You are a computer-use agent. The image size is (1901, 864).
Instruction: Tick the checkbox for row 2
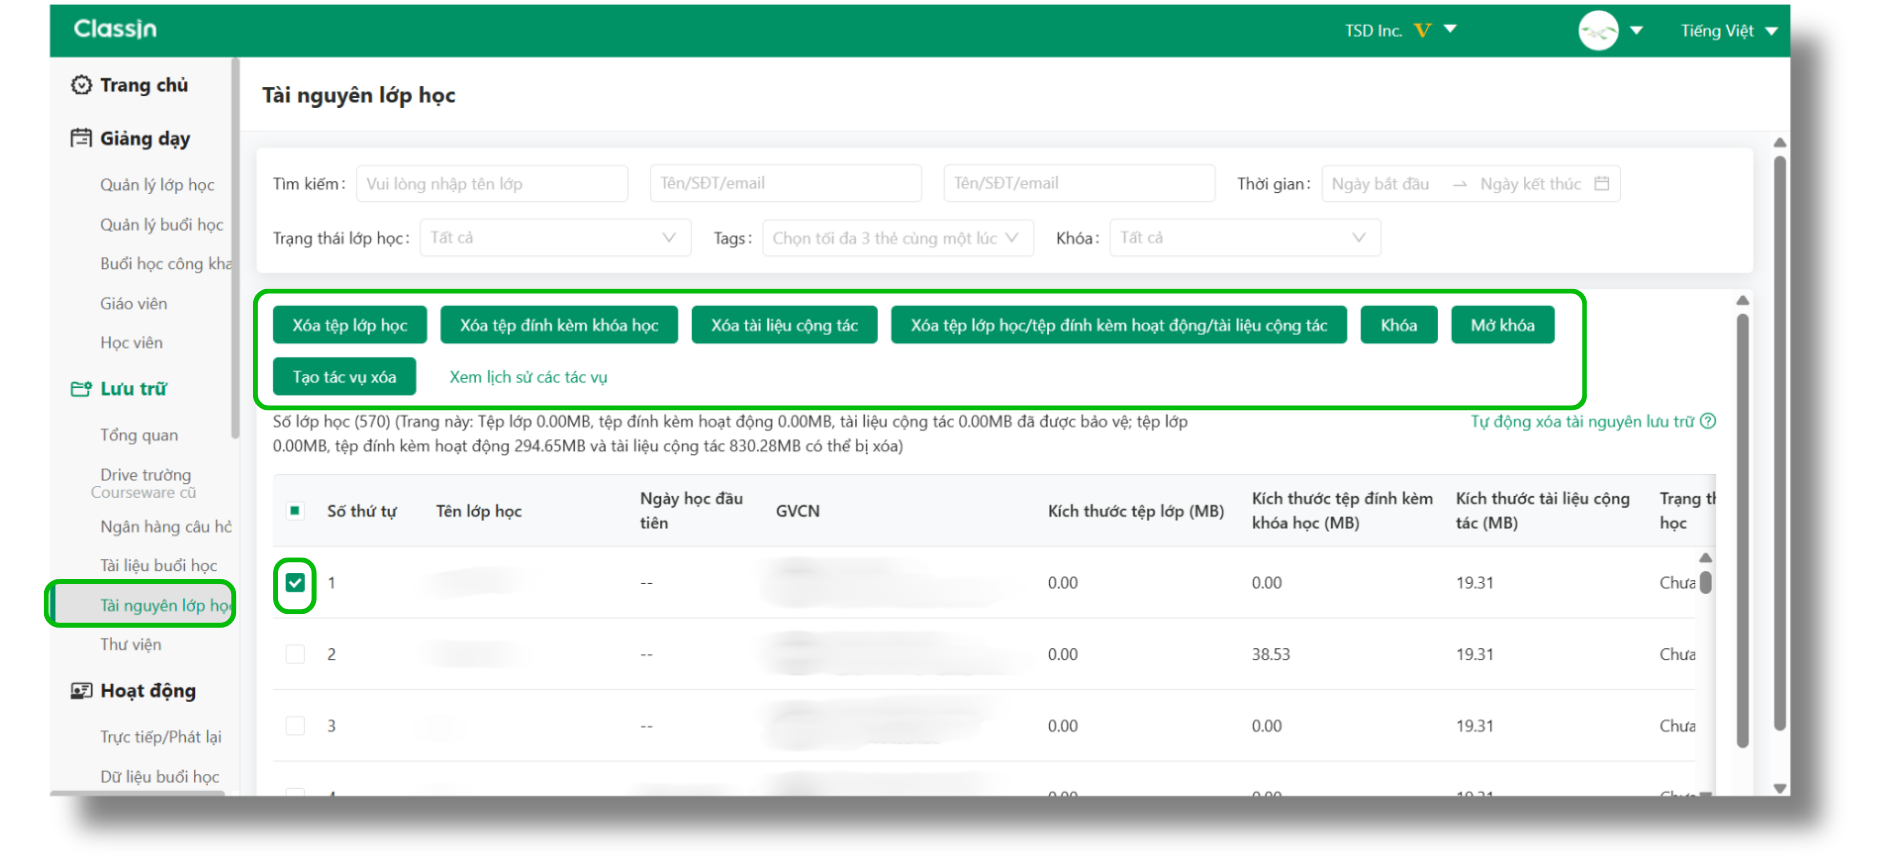[295, 654]
